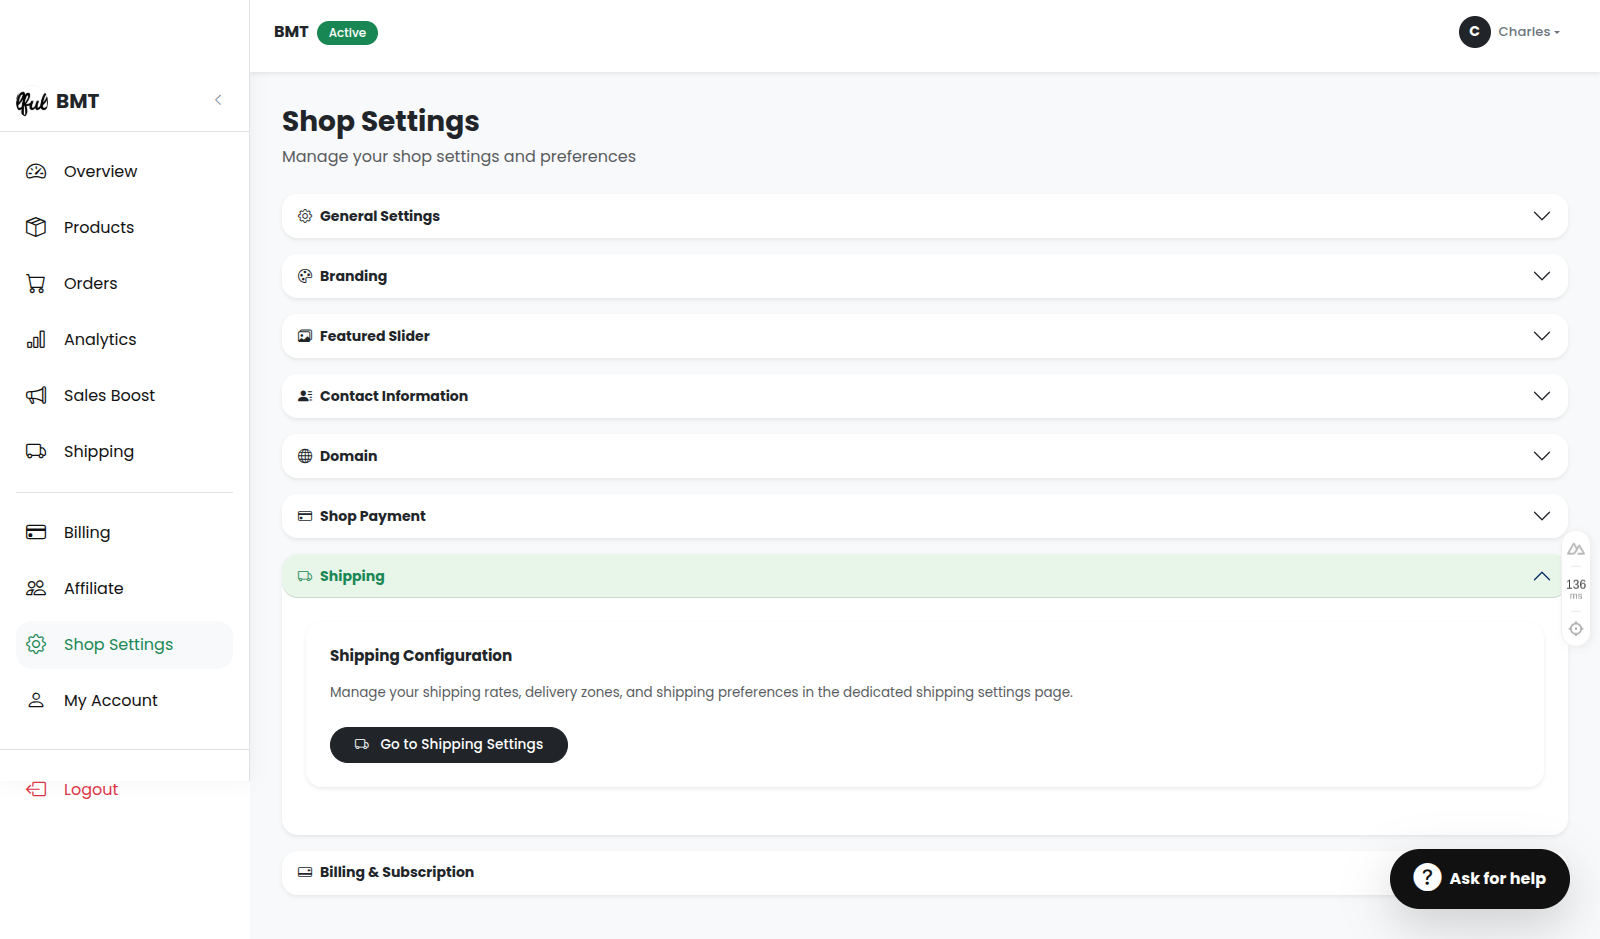Image resolution: width=1600 pixels, height=939 pixels.
Task: Select Analytics in the sidebar
Action: pos(124,339)
